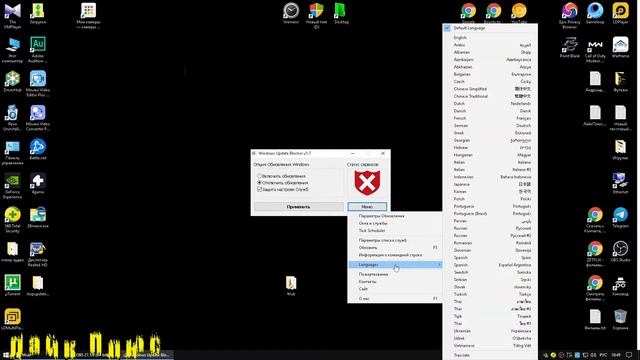Choose Включить обновления radio option
The height and width of the screenshot is (360, 640).
click(x=281, y=176)
